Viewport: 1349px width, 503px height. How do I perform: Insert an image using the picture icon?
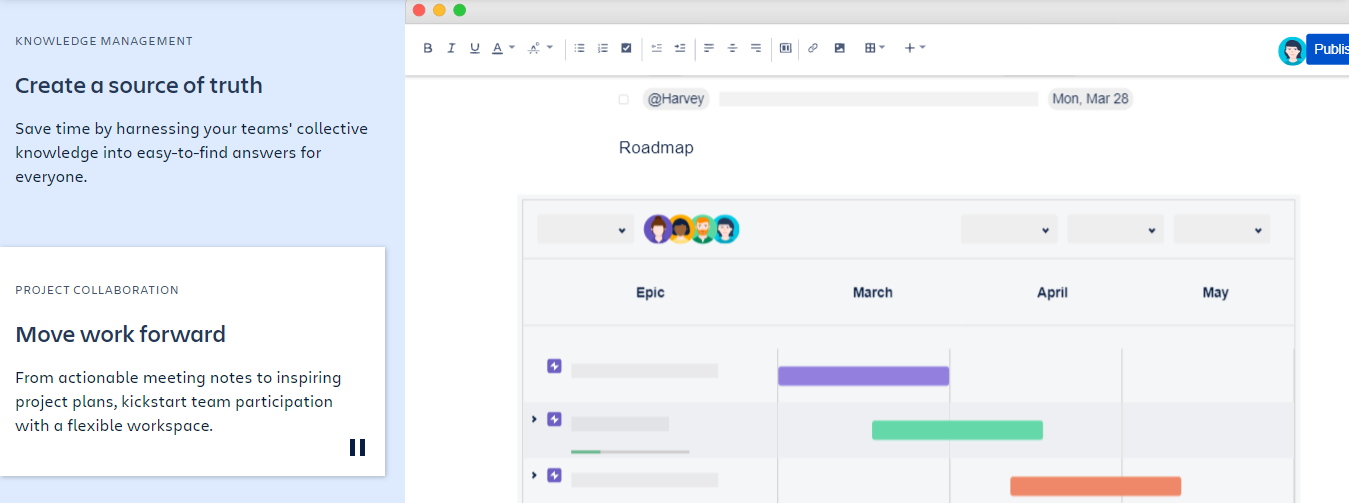coord(840,48)
